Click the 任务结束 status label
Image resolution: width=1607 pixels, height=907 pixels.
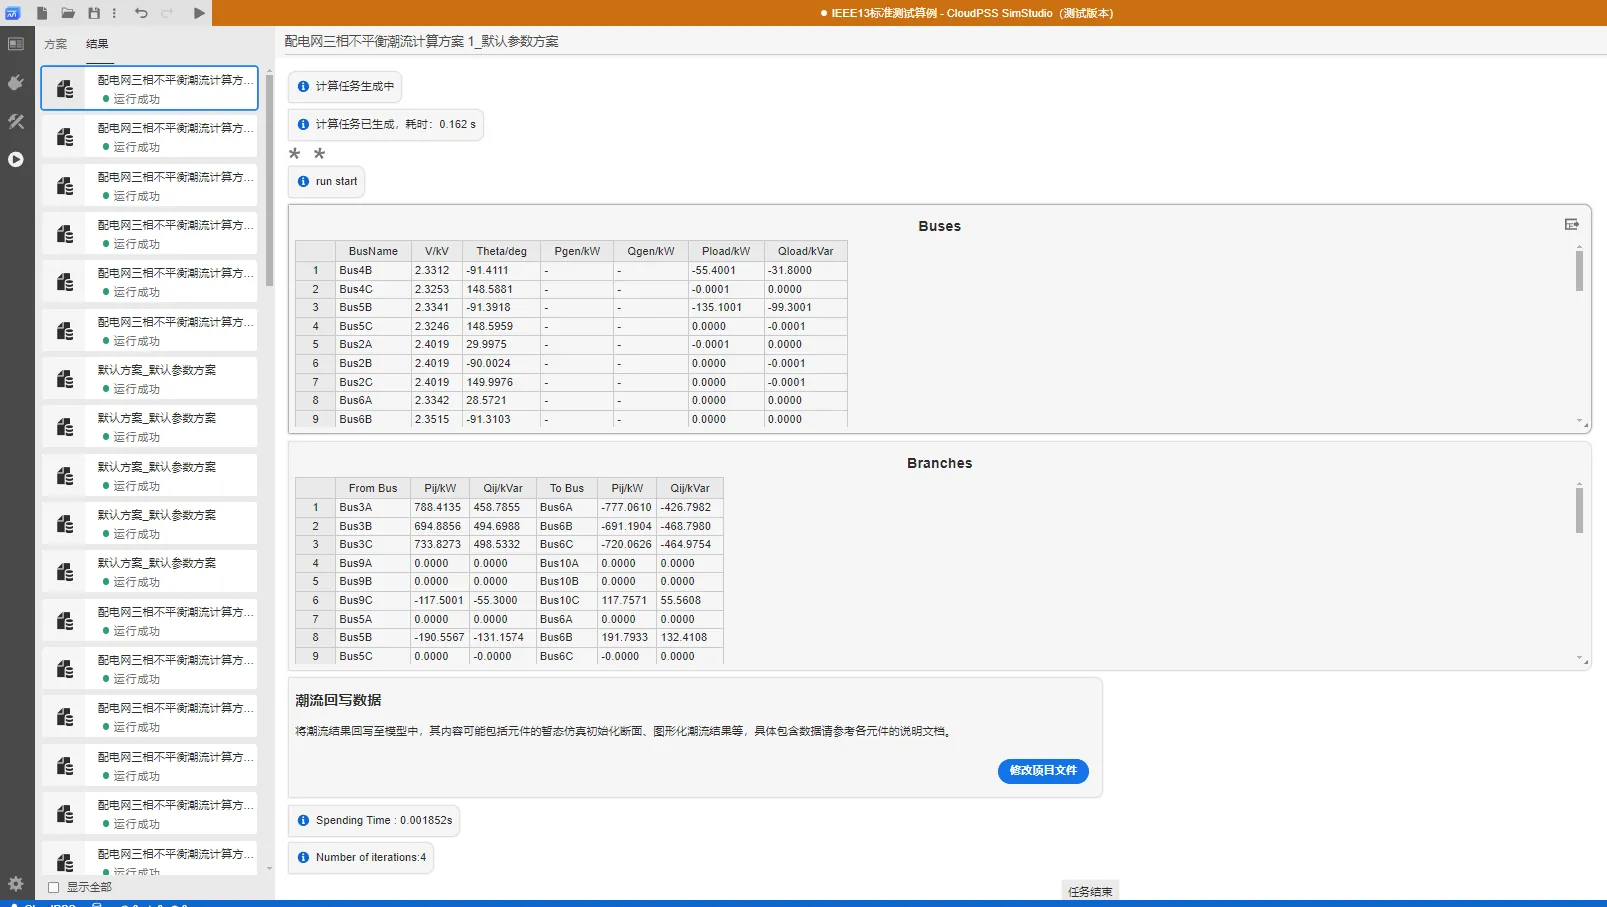(1089, 891)
